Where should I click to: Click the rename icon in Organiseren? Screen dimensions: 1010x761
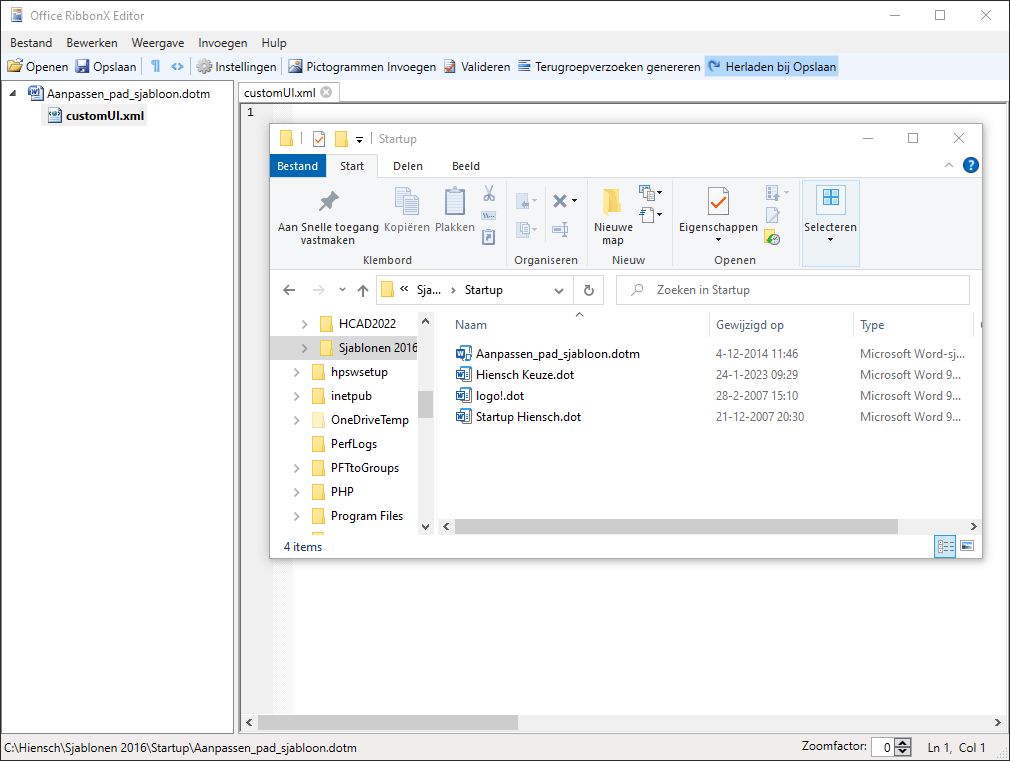560,229
